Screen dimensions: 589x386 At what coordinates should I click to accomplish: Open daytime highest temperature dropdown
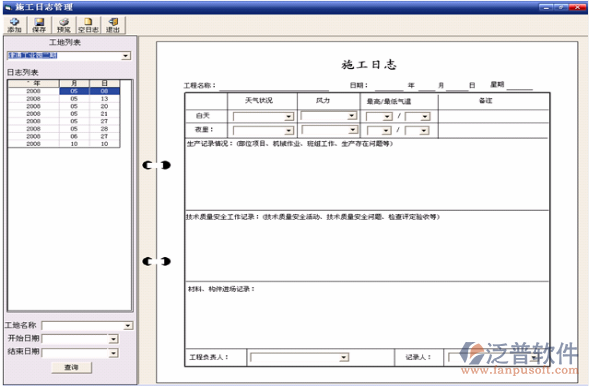coord(387,117)
